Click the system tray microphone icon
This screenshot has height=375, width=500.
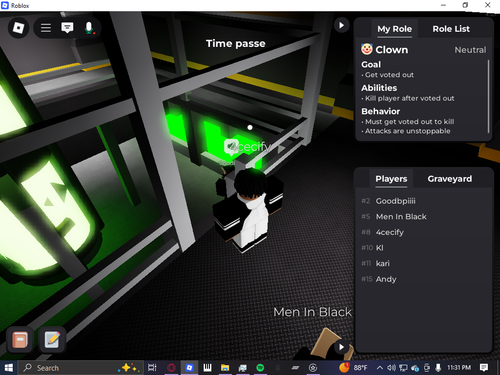pyautogui.click(x=438, y=368)
